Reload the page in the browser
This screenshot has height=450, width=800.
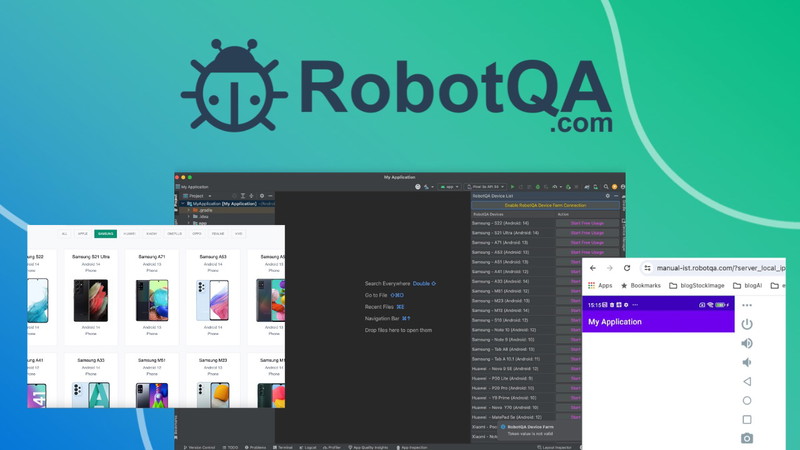coord(627,268)
